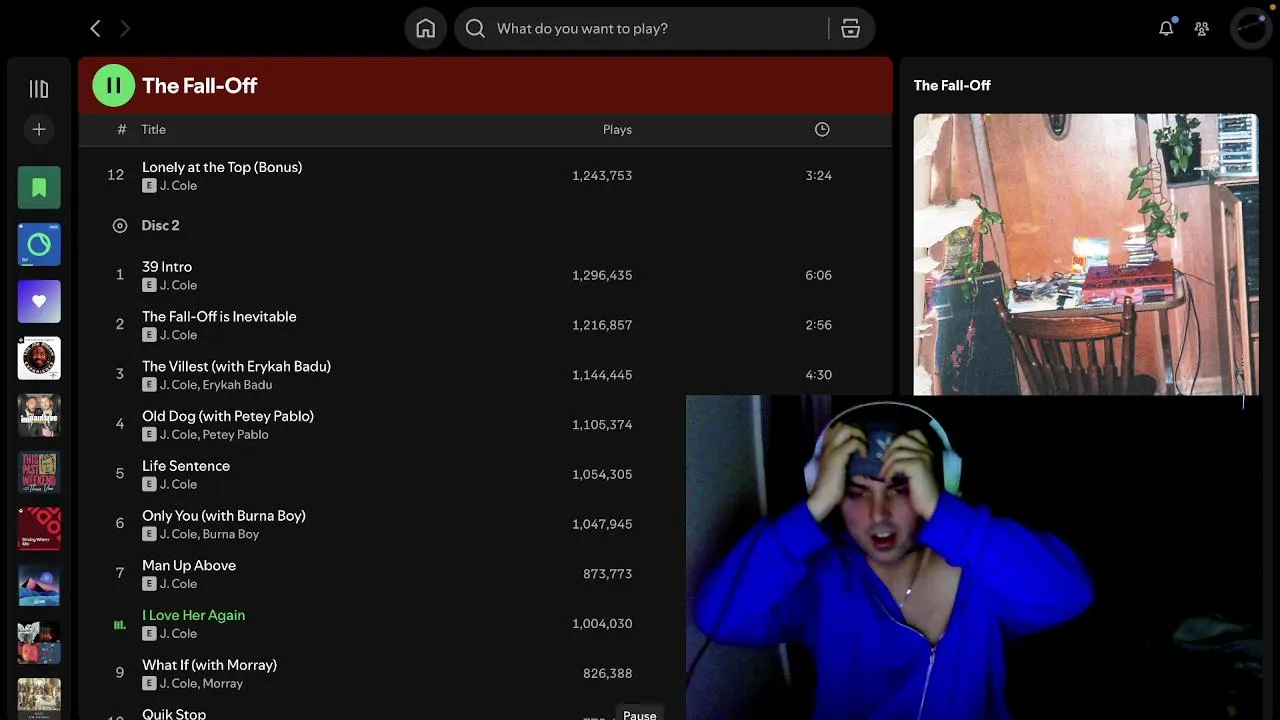Expand Your Library sidebar icon
Viewport: 1280px width, 720px height.
pyautogui.click(x=39, y=89)
